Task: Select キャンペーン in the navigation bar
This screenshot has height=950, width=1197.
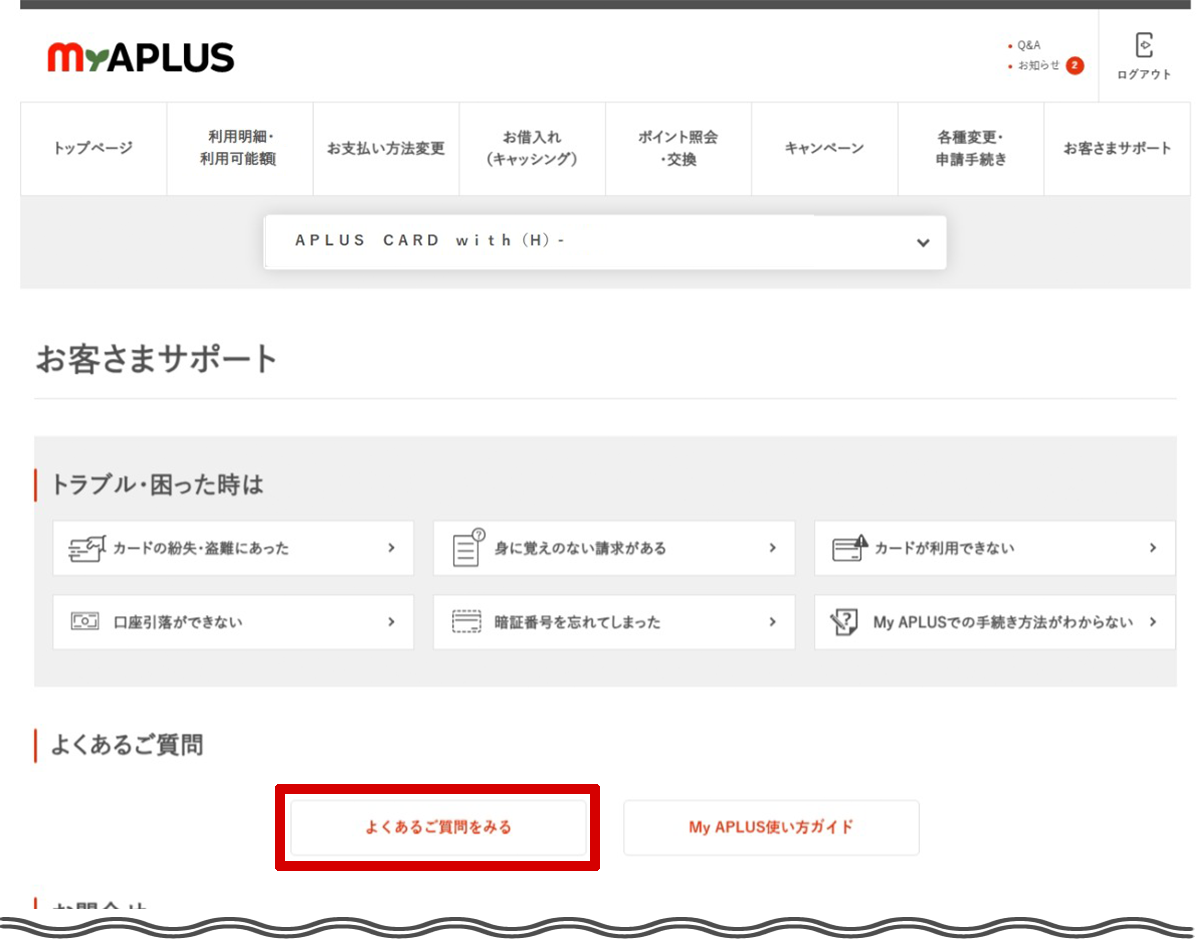Action: (824, 148)
